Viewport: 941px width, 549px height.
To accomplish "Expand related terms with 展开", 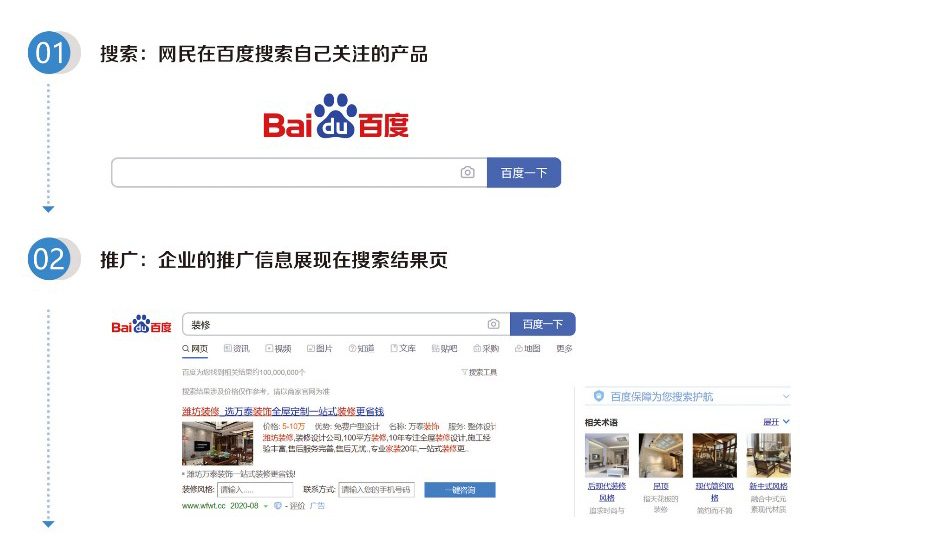I will pos(776,422).
